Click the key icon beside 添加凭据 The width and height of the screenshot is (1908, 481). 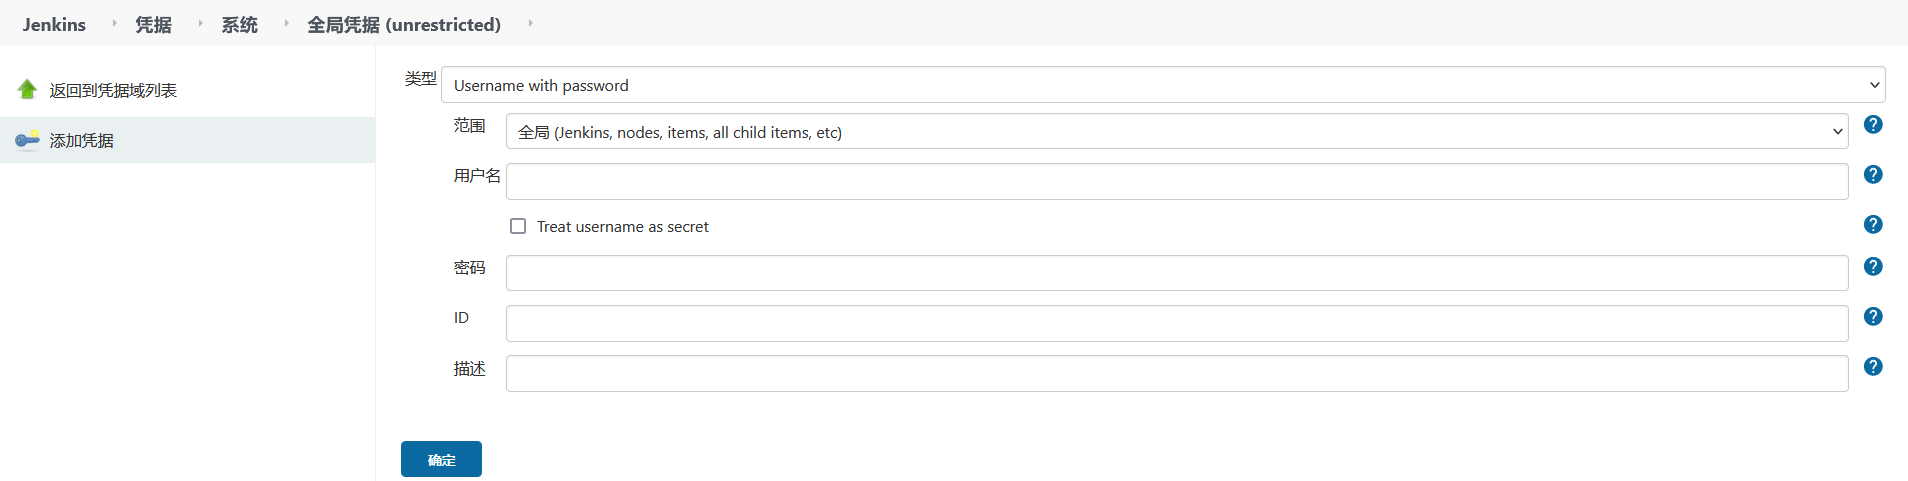coord(27,140)
